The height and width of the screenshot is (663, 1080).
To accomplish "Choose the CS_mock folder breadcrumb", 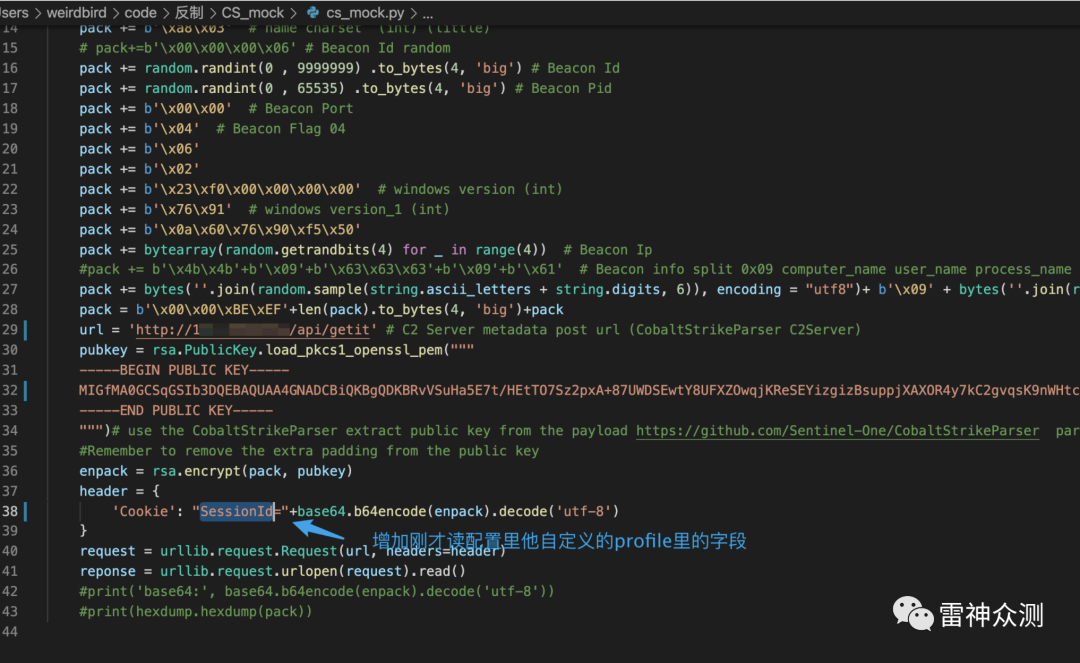I will click(252, 12).
